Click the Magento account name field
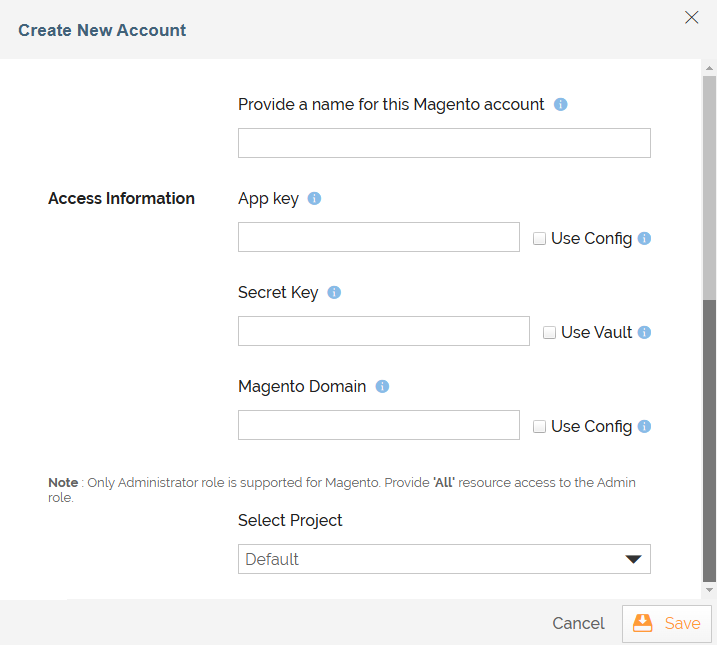Image resolution: width=717 pixels, height=645 pixels. pyautogui.click(x=444, y=143)
